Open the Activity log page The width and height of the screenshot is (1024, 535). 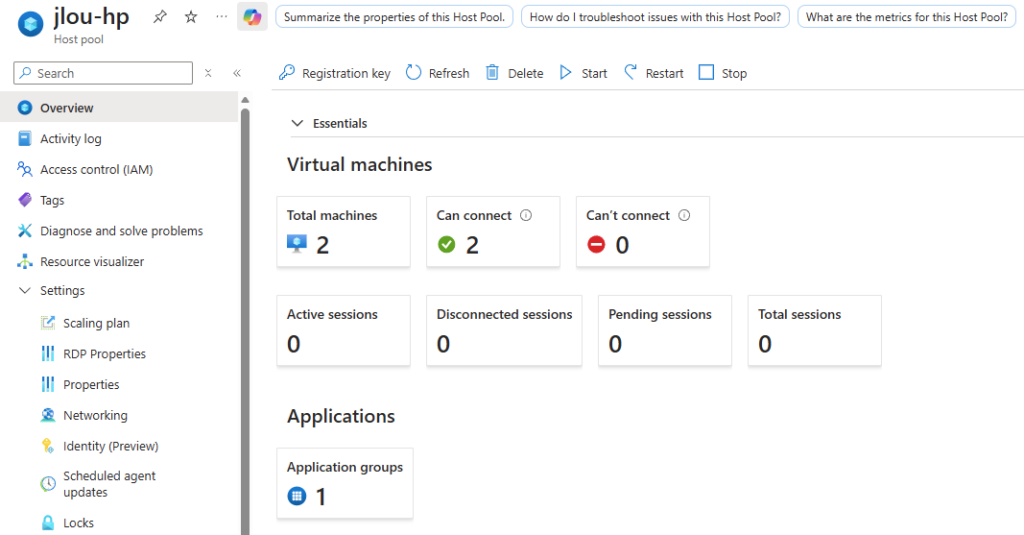click(70, 139)
